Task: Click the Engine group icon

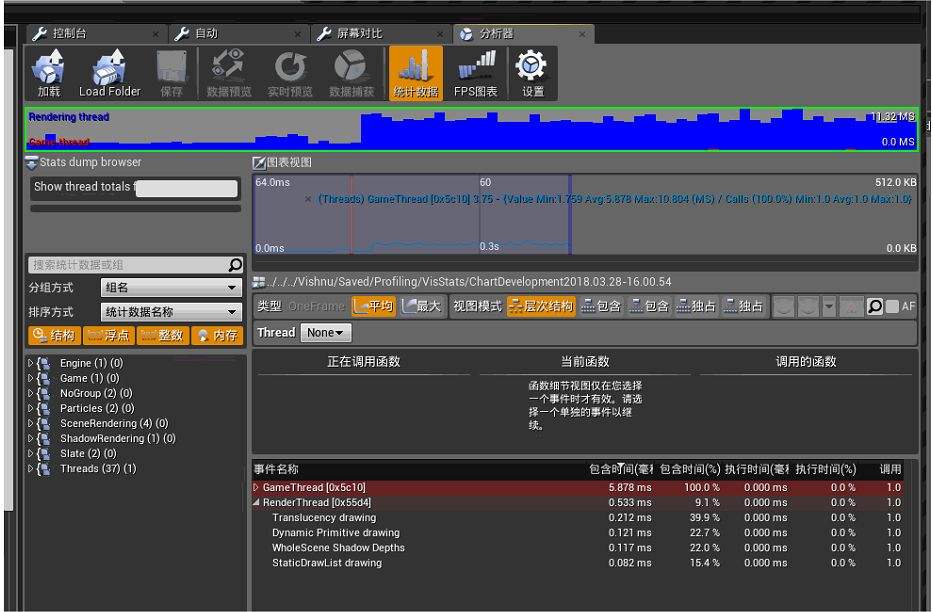Action: point(43,363)
